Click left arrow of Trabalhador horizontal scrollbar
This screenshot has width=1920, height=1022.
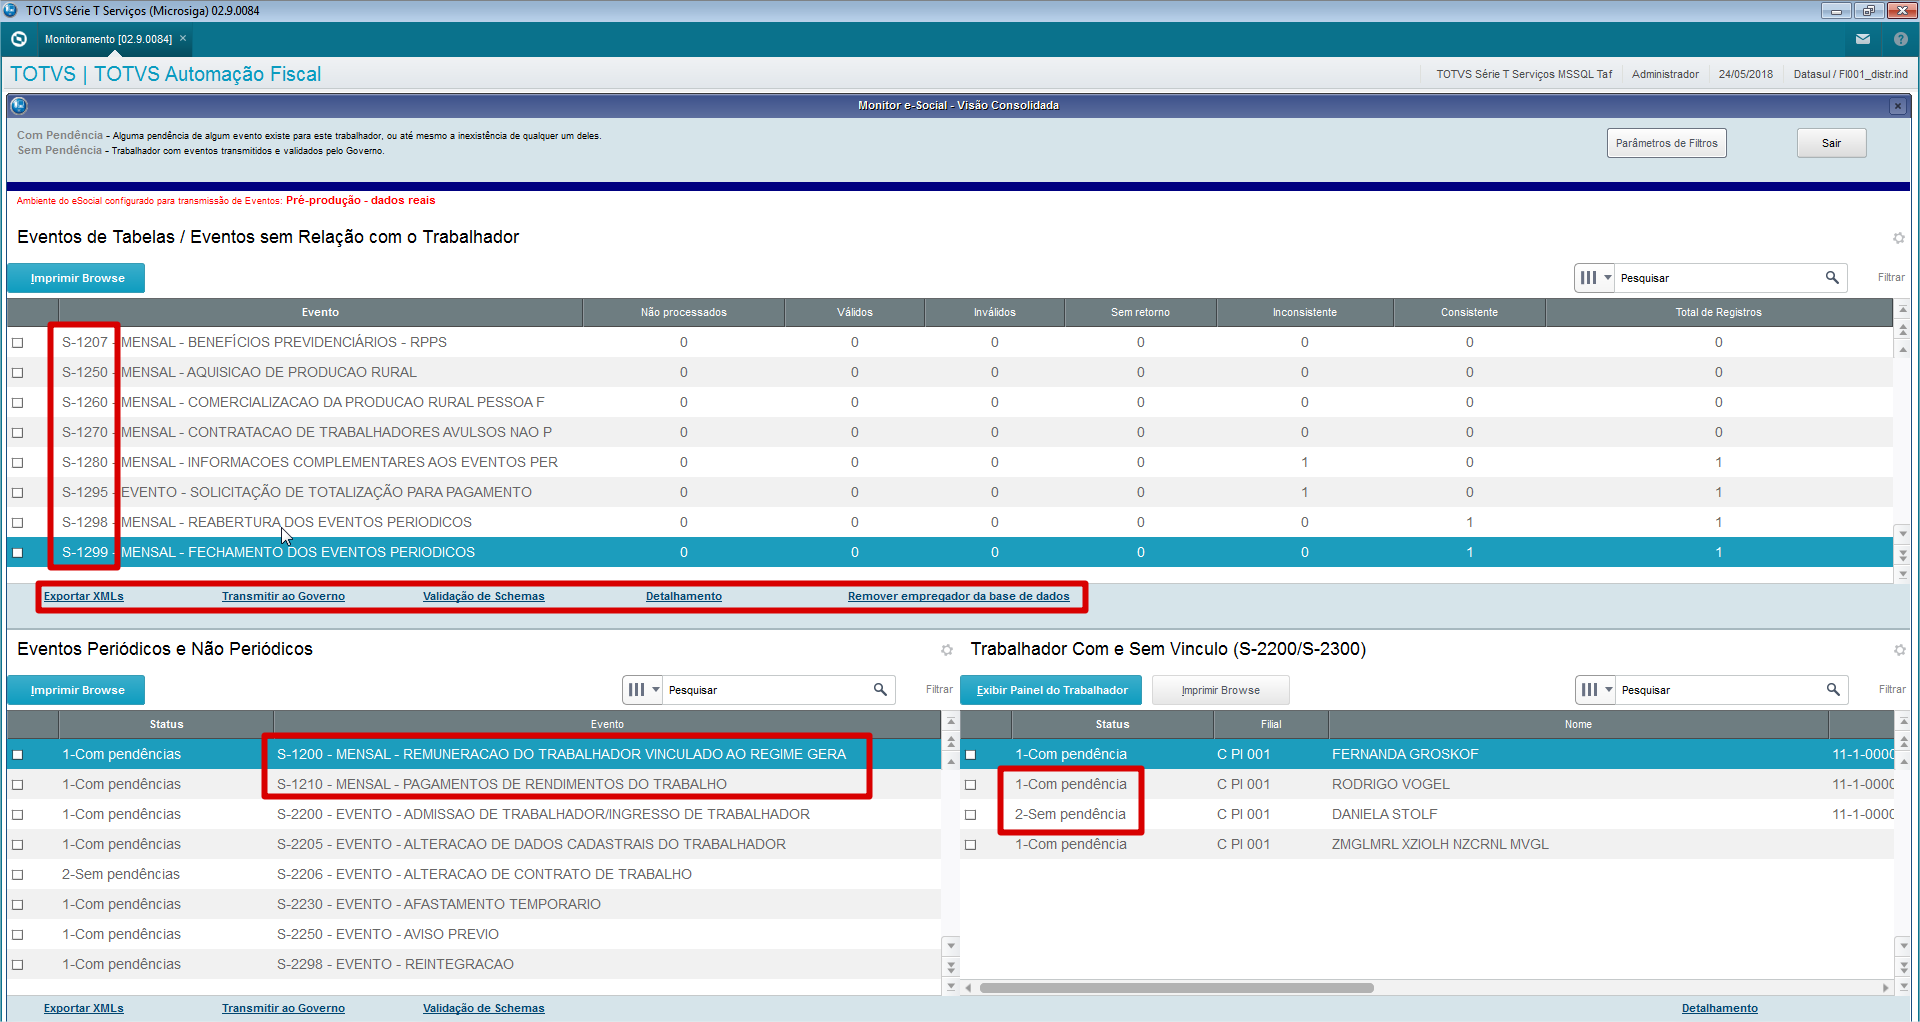[x=968, y=988]
